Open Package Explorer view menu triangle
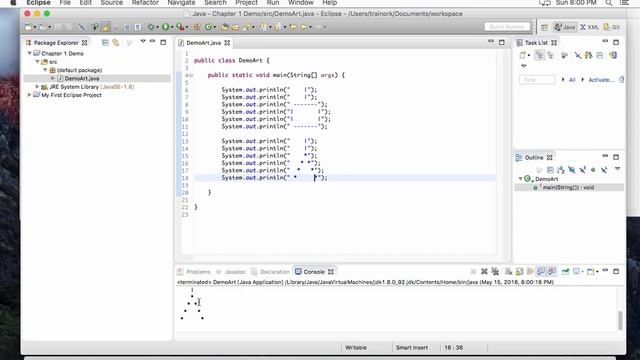Image resolution: width=640 pixels, height=360 pixels. tap(143, 42)
